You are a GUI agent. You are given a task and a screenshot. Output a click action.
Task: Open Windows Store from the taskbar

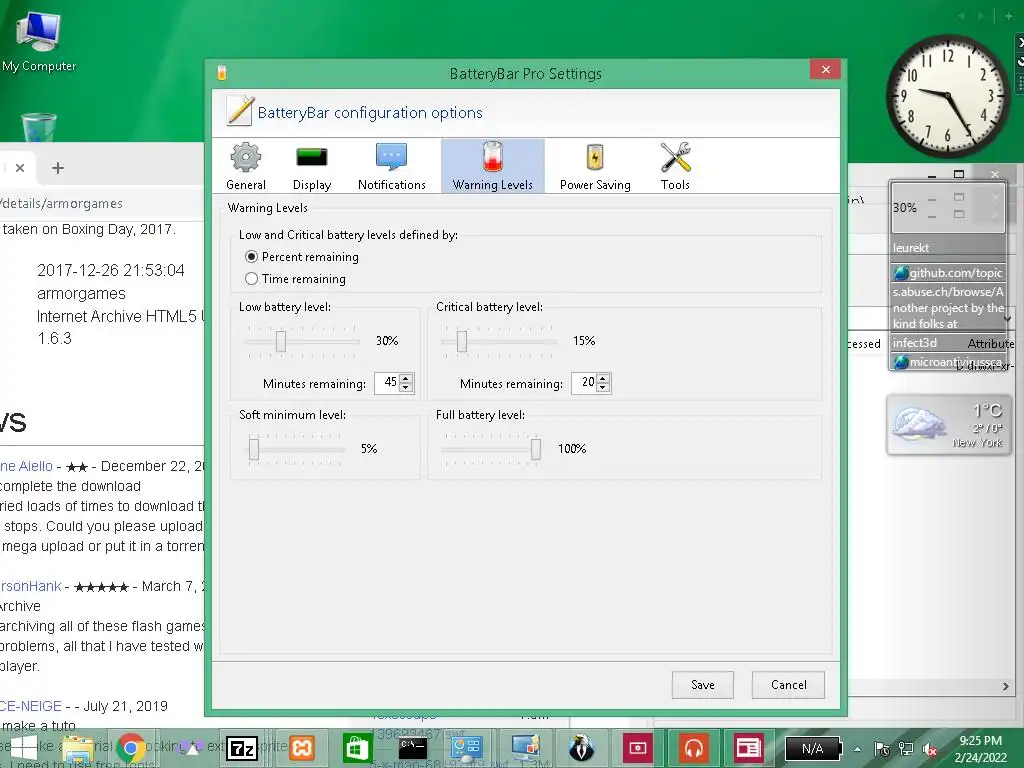357,748
